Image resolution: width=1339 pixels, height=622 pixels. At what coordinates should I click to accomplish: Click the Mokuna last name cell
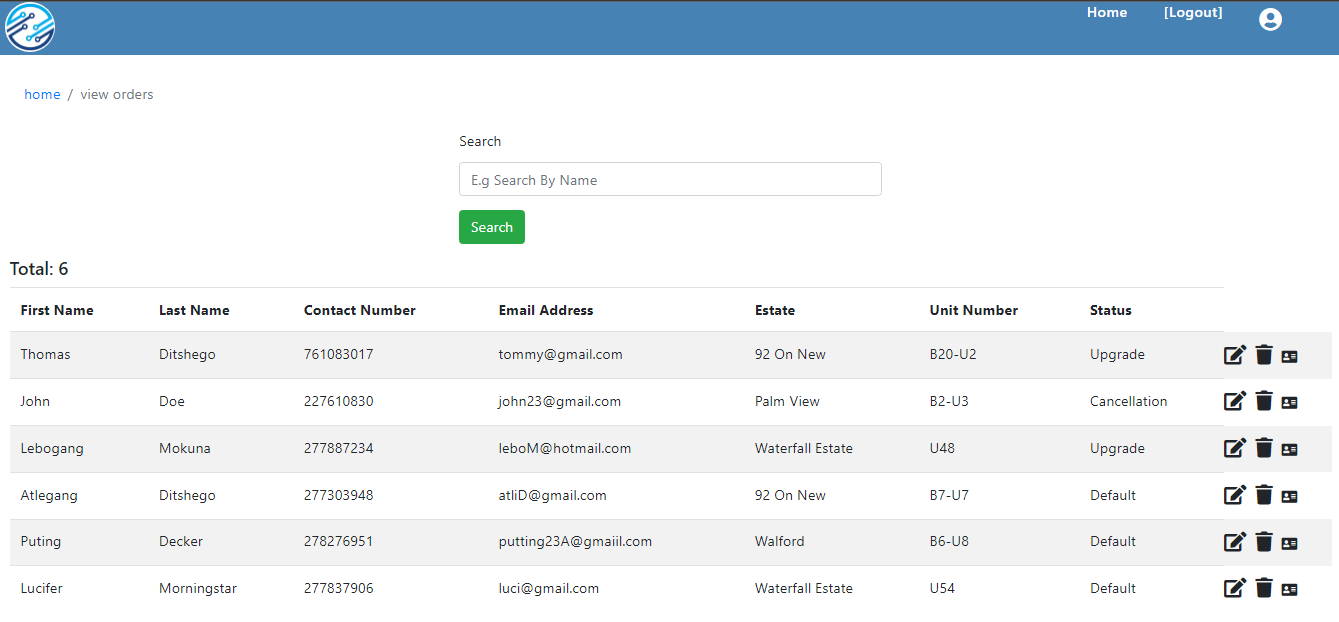pos(185,448)
